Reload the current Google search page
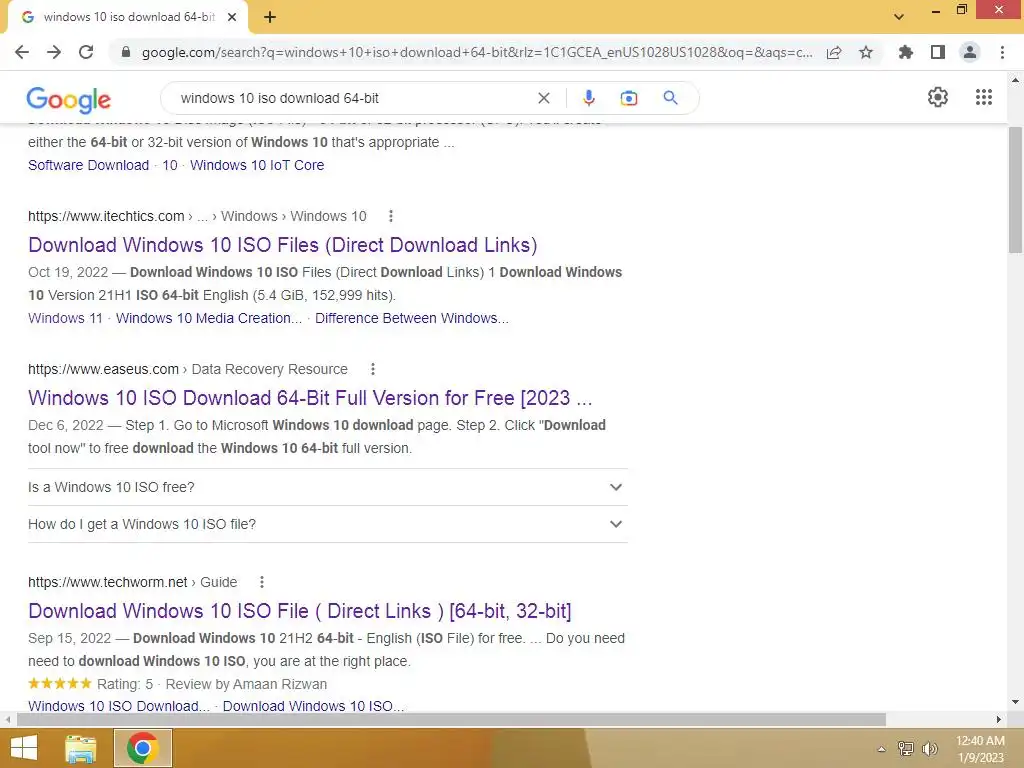The image size is (1024, 768). click(x=86, y=52)
